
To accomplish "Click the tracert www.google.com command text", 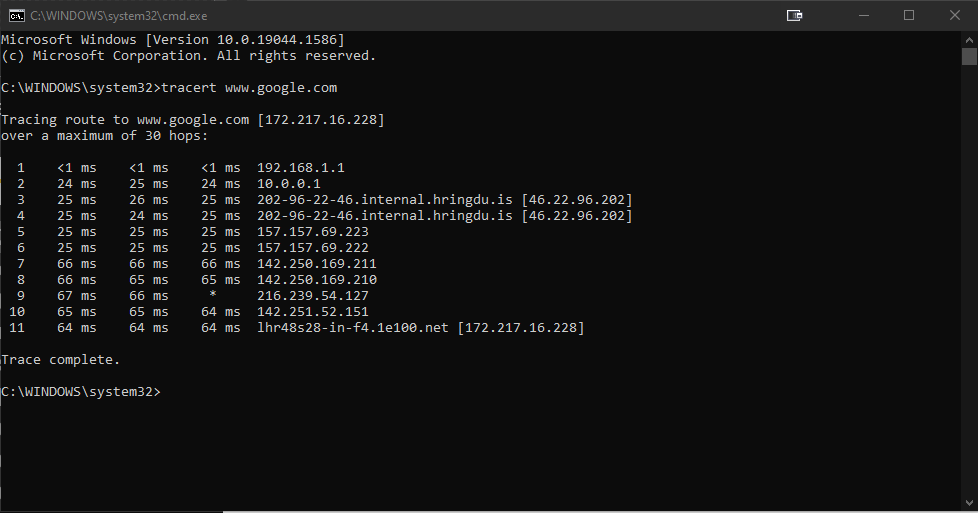I will [x=249, y=87].
